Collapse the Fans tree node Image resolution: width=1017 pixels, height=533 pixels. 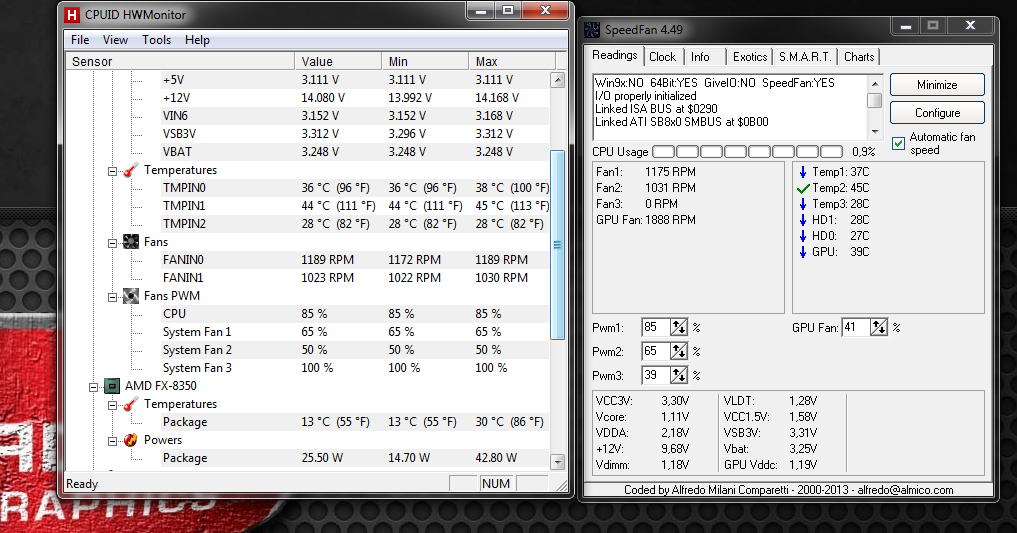tap(112, 243)
